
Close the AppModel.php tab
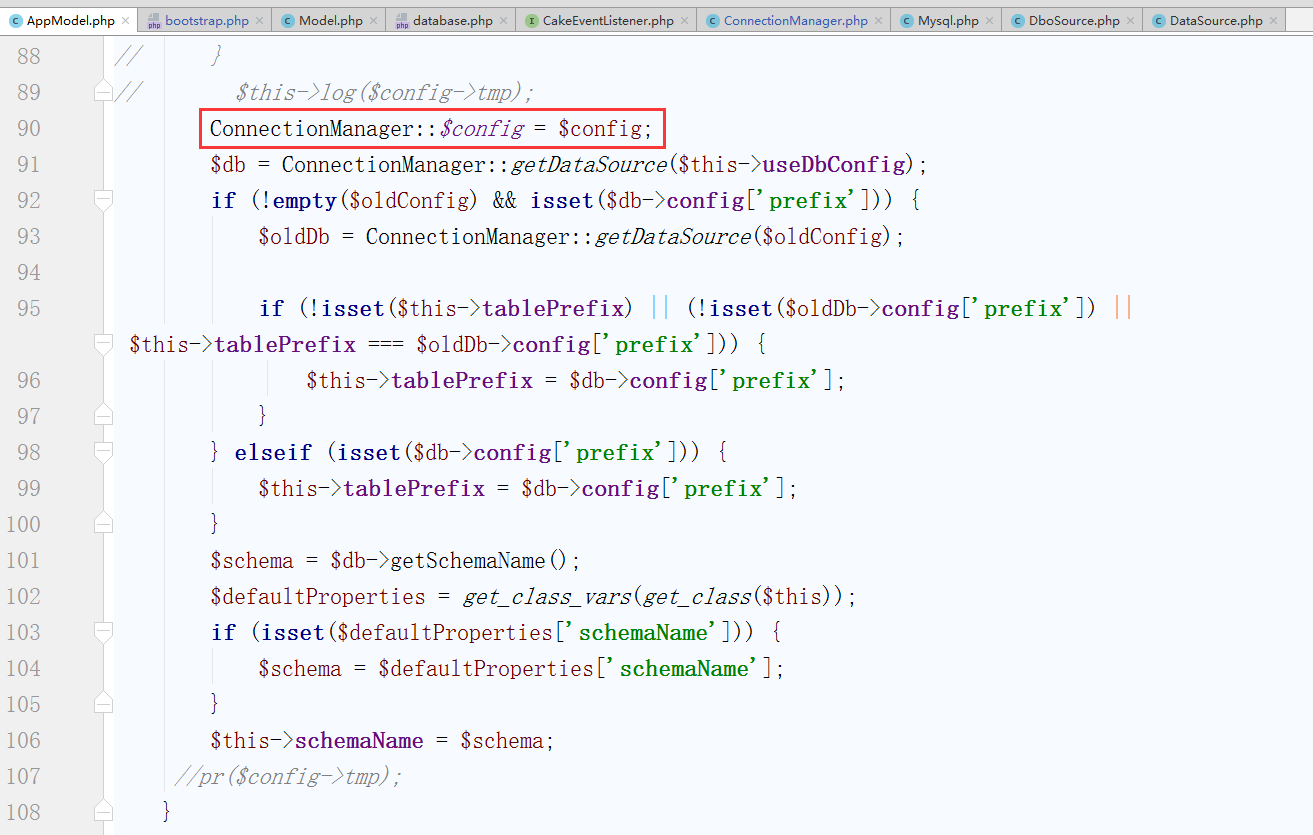[124, 20]
